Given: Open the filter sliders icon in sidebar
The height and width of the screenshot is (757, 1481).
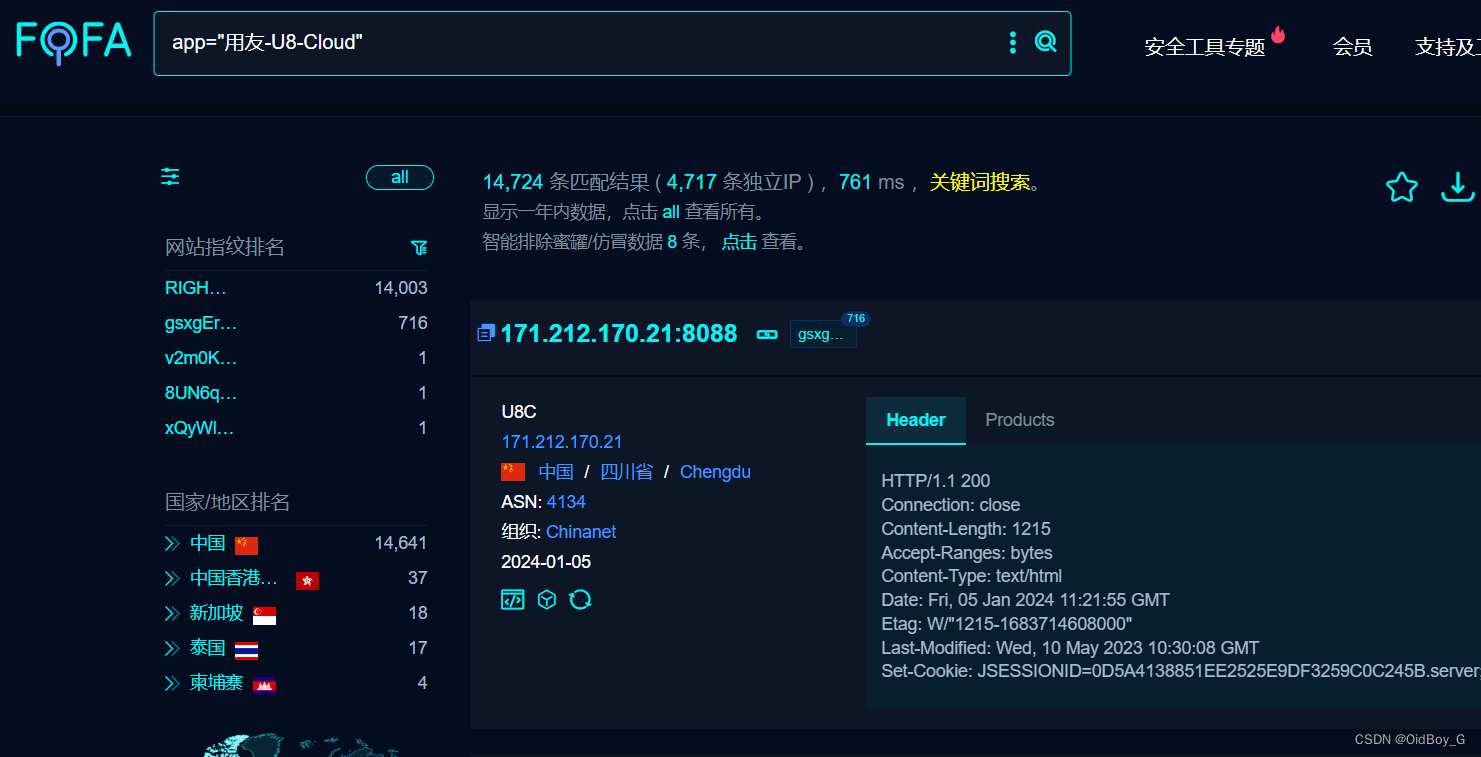Looking at the screenshot, I should [171, 177].
